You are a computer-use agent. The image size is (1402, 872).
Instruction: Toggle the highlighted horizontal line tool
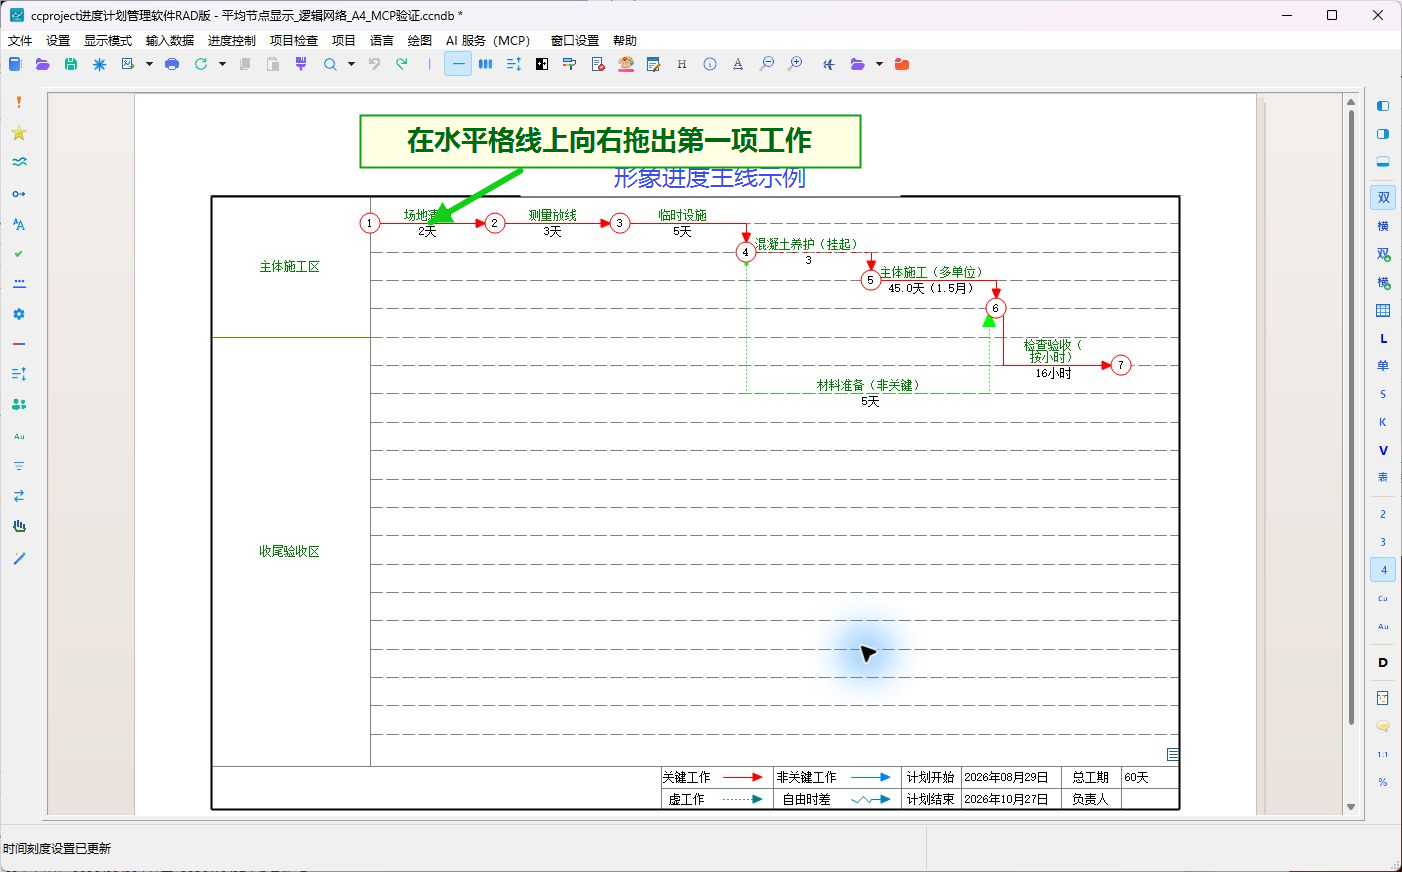[x=458, y=64]
